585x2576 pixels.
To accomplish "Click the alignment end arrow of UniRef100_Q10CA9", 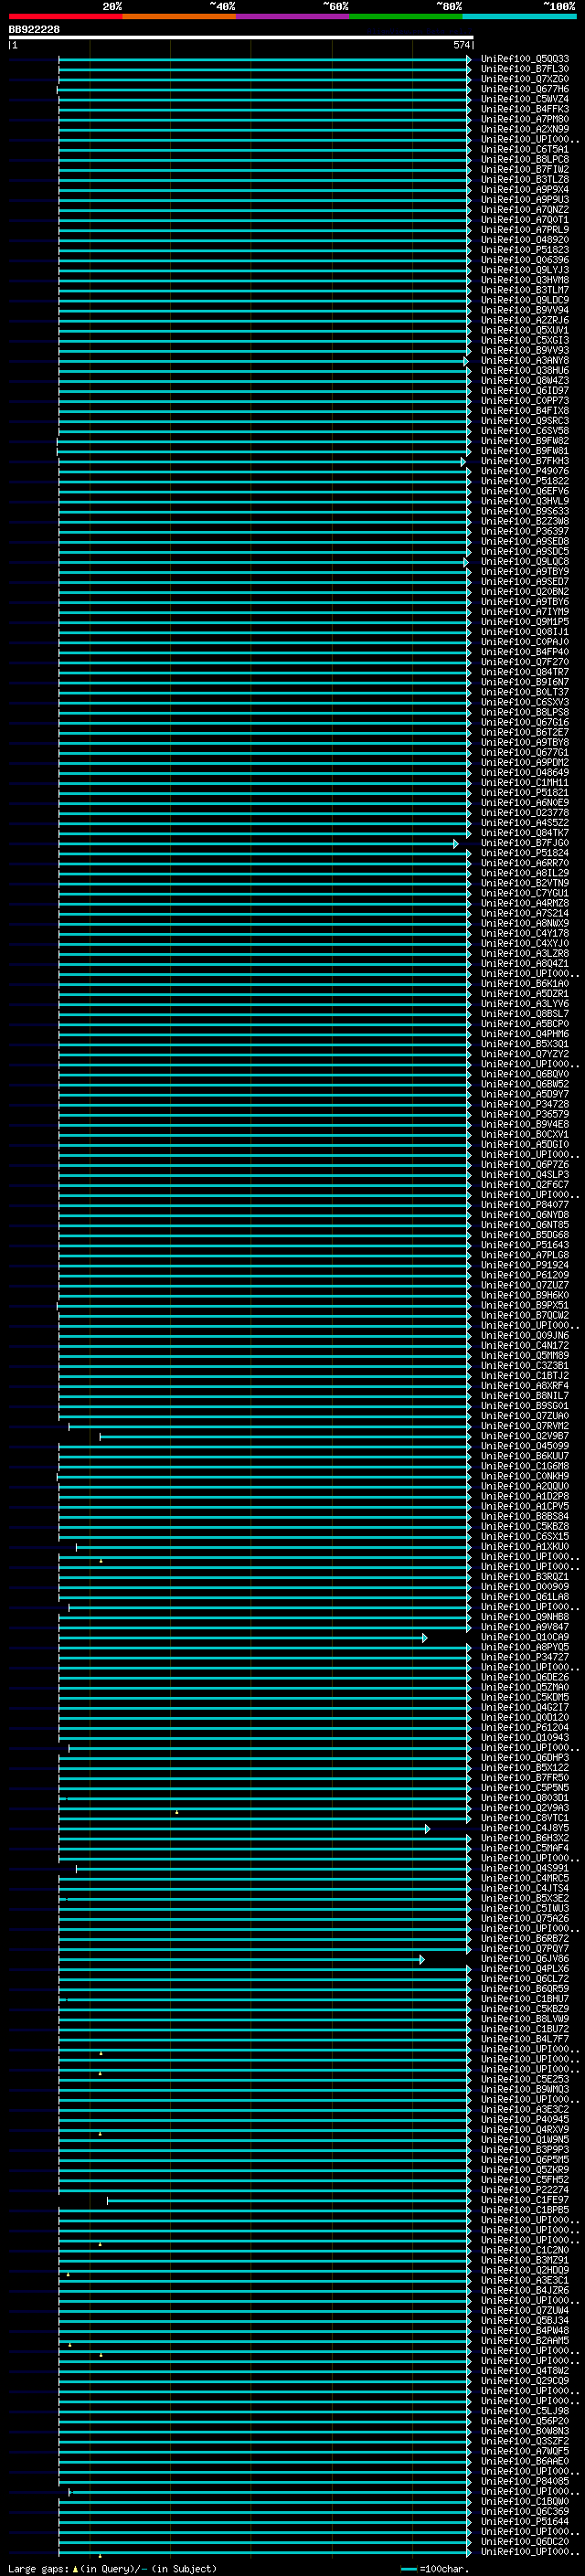I will (425, 1638).
